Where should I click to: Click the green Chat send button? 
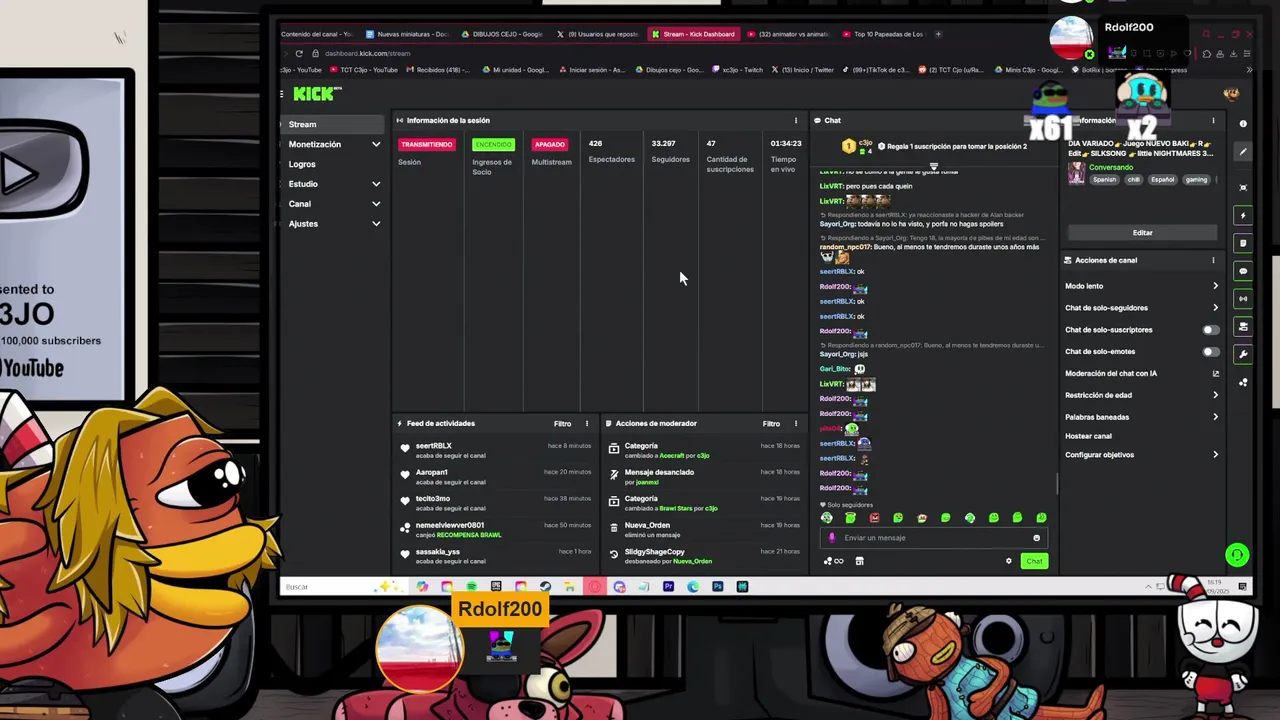coord(1034,561)
